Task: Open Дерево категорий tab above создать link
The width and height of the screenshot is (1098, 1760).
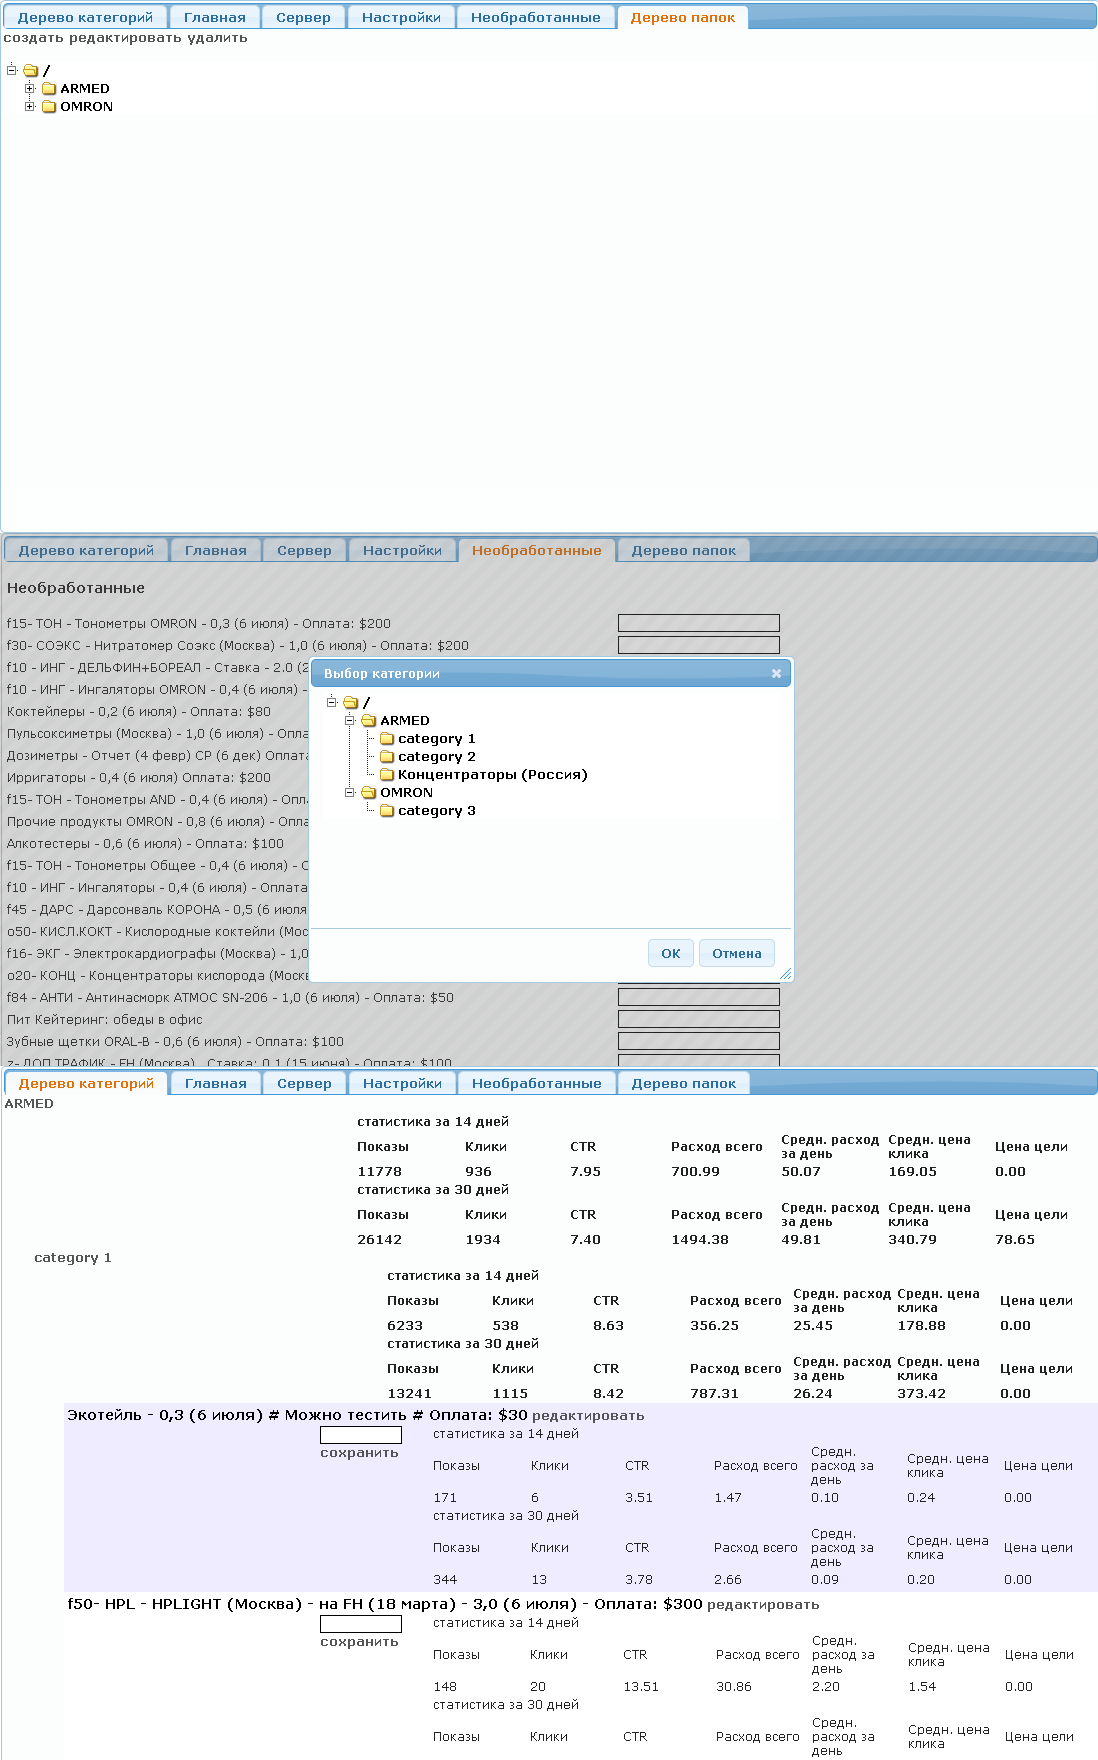Action: tap(85, 17)
